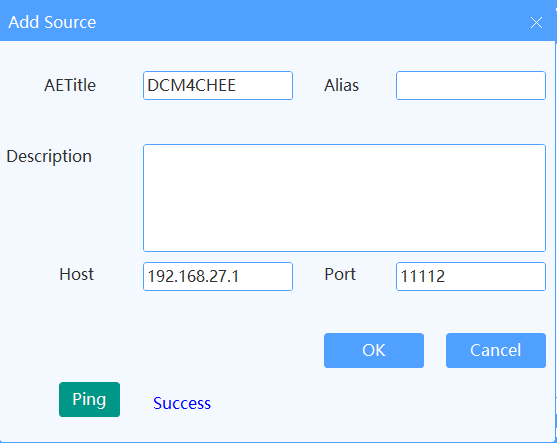This screenshot has height=443, width=557.
Task: Select the Host field showing 192.168.27.1
Action: [x=218, y=276]
